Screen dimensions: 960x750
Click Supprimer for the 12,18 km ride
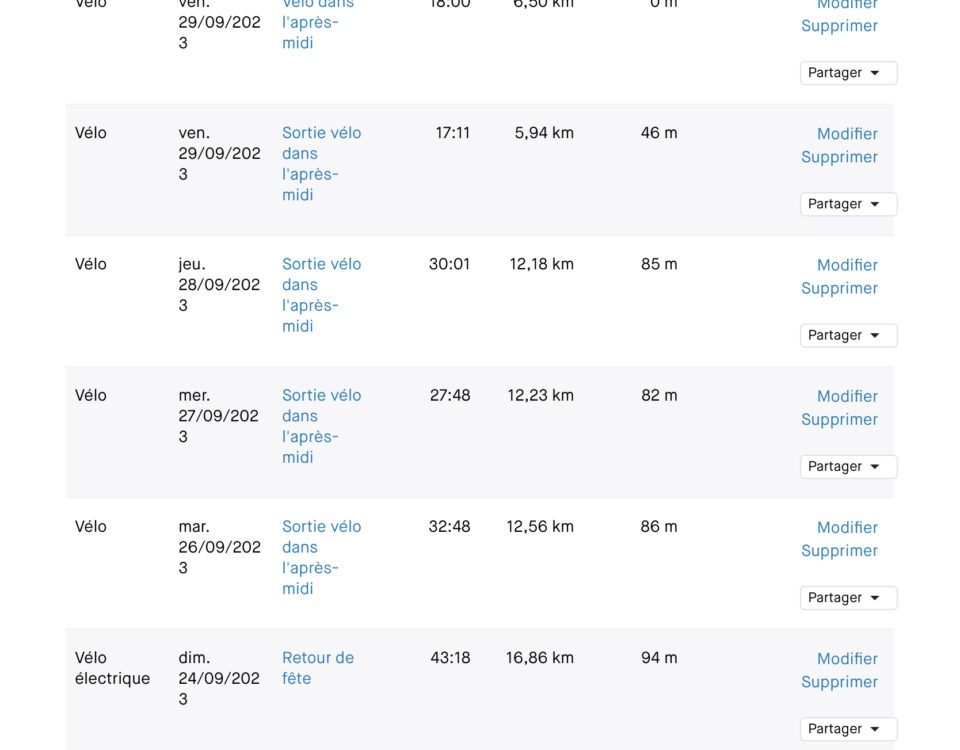tap(839, 288)
